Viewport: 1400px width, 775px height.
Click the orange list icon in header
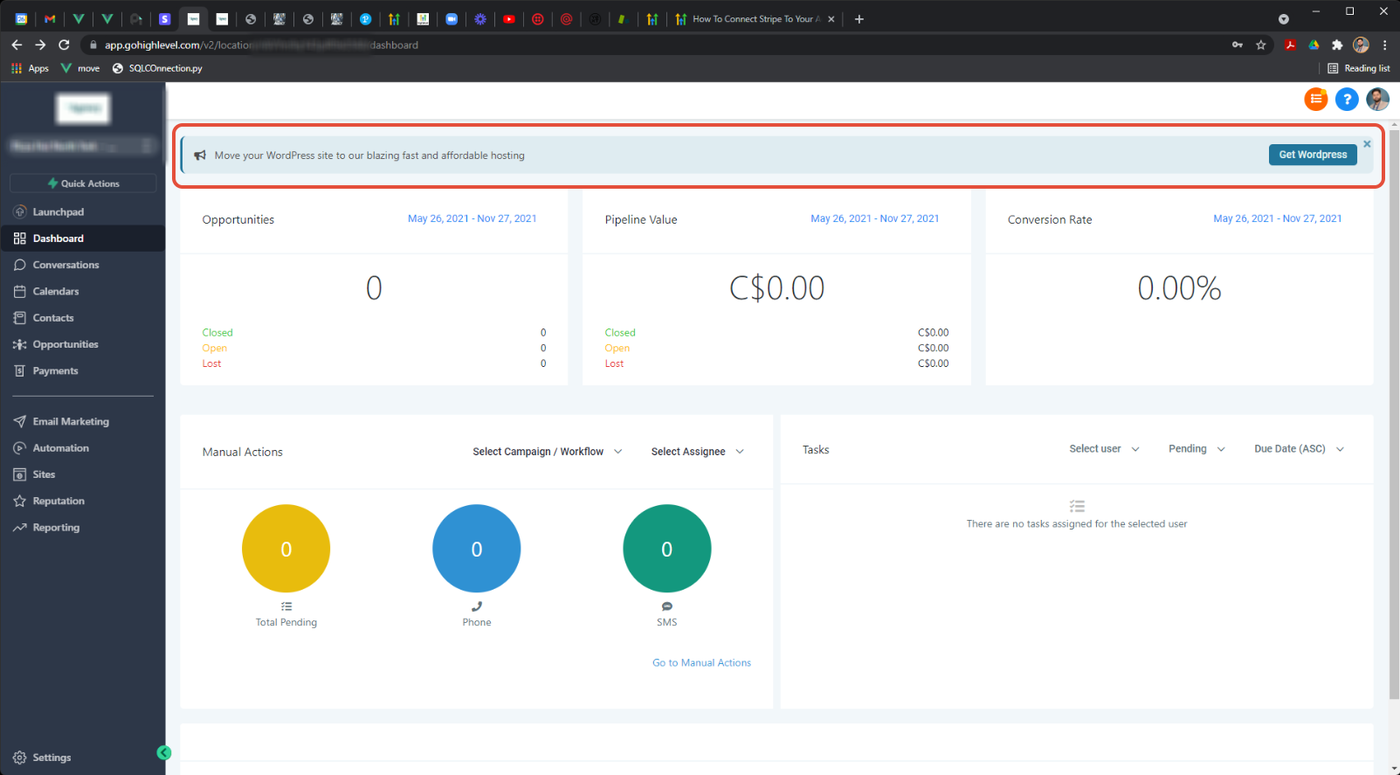(1316, 99)
